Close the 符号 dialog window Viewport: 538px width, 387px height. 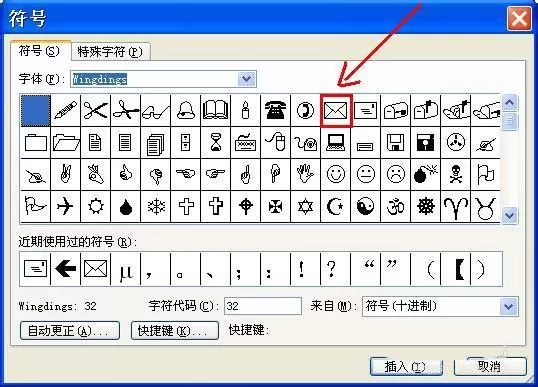click(x=519, y=18)
